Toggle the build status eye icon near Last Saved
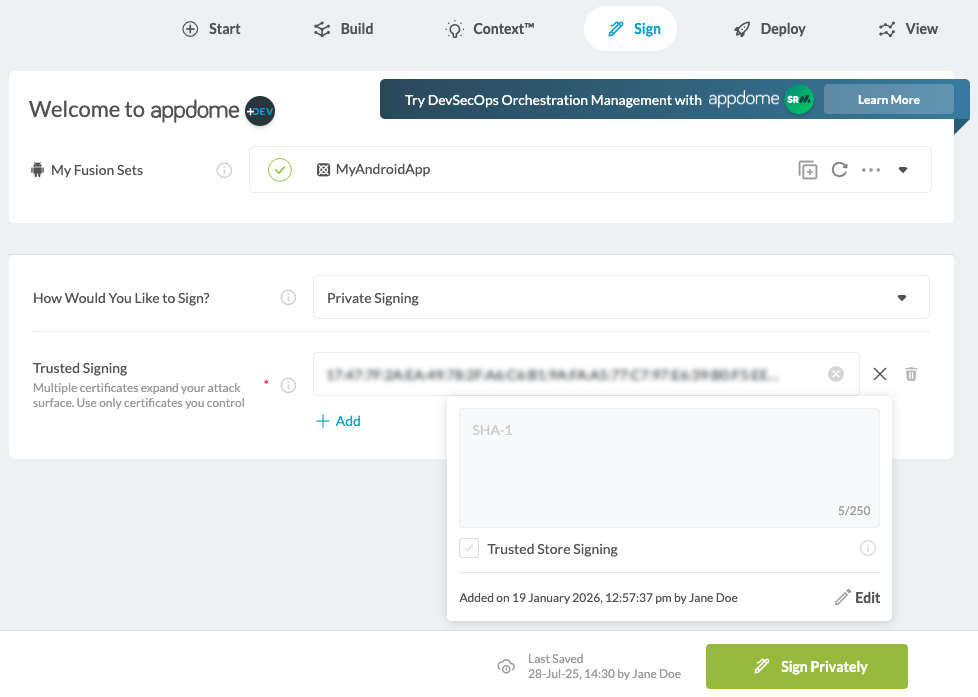This screenshot has height=697, width=978. [x=506, y=666]
